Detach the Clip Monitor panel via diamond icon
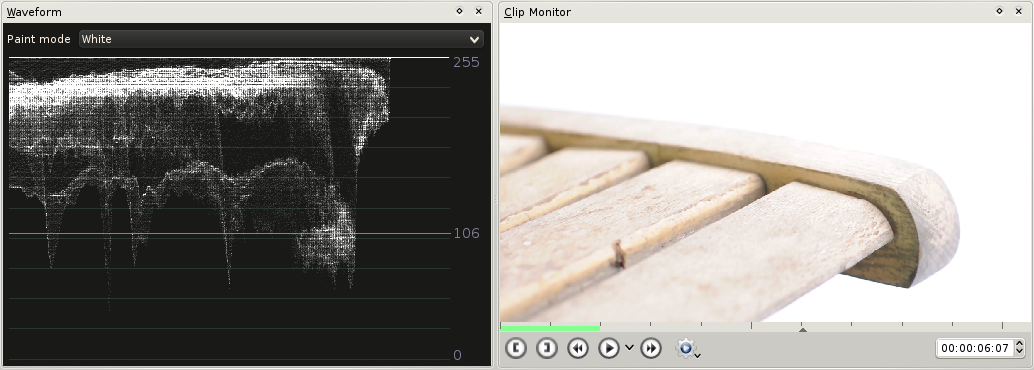 click(1000, 11)
